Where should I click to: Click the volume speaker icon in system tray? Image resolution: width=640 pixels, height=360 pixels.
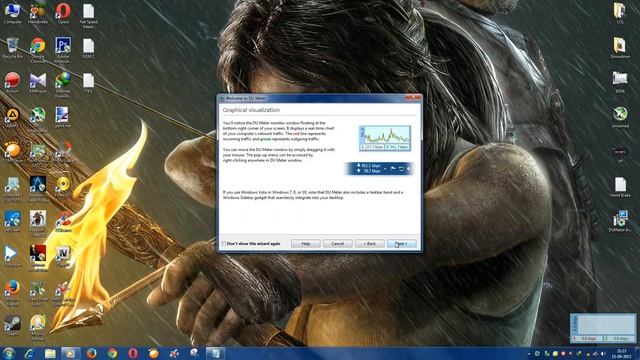(603, 354)
